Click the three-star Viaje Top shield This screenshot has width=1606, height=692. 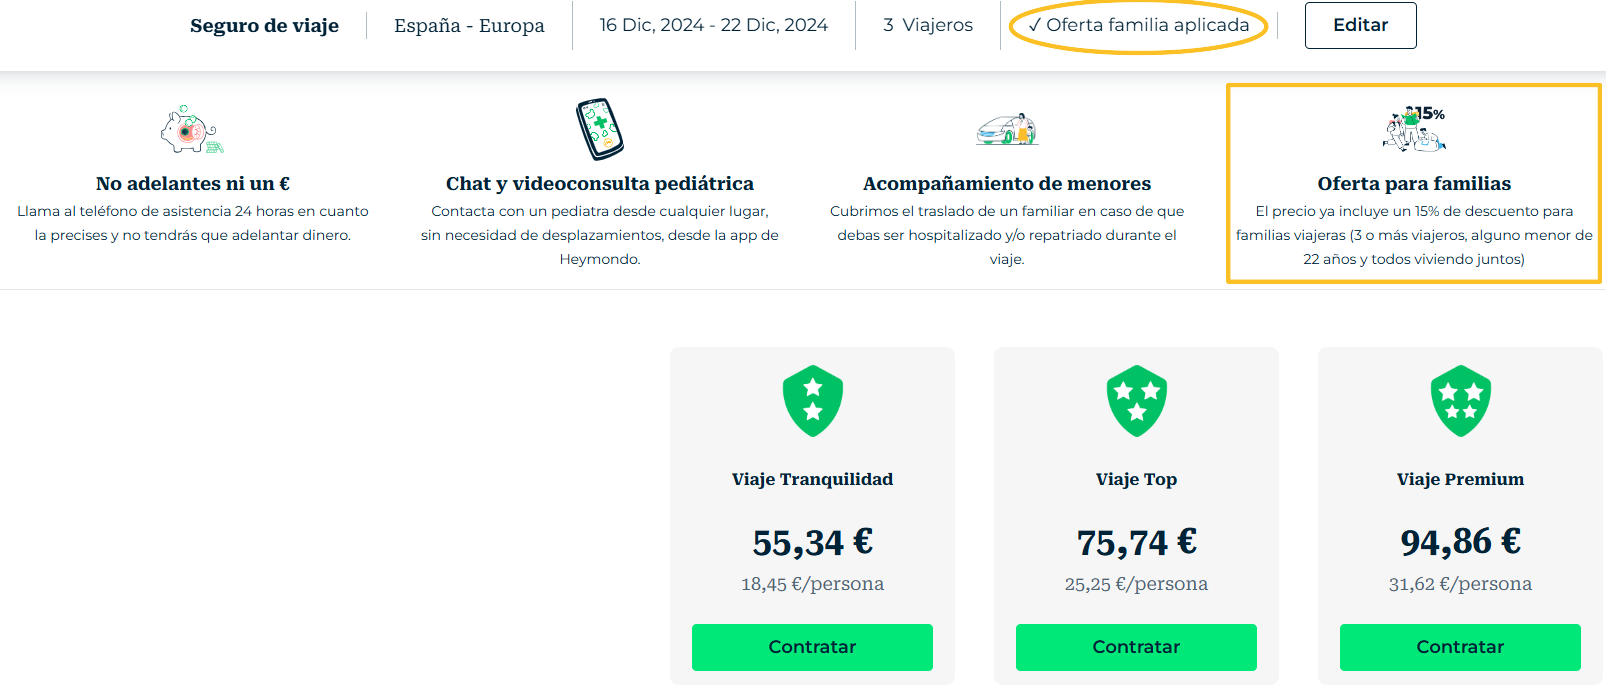pyautogui.click(x=1136, y=401)
